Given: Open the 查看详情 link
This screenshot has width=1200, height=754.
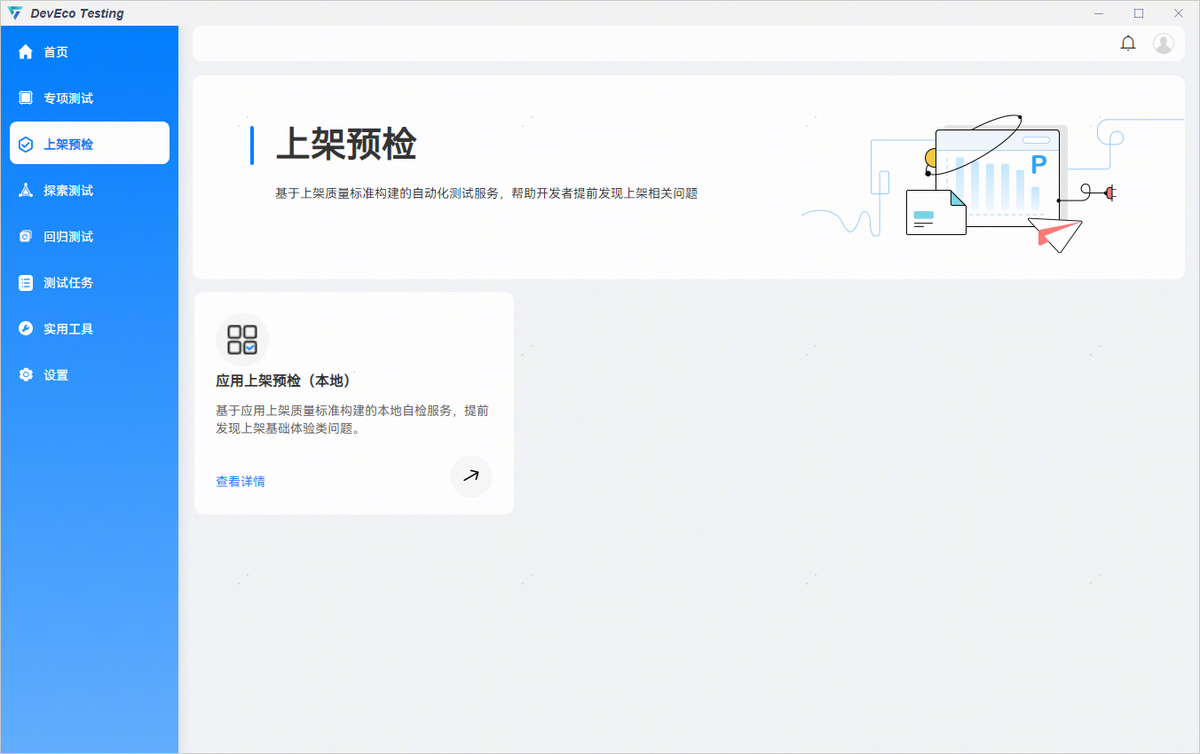Looking at the screenshot, I should tap(240, 481).
